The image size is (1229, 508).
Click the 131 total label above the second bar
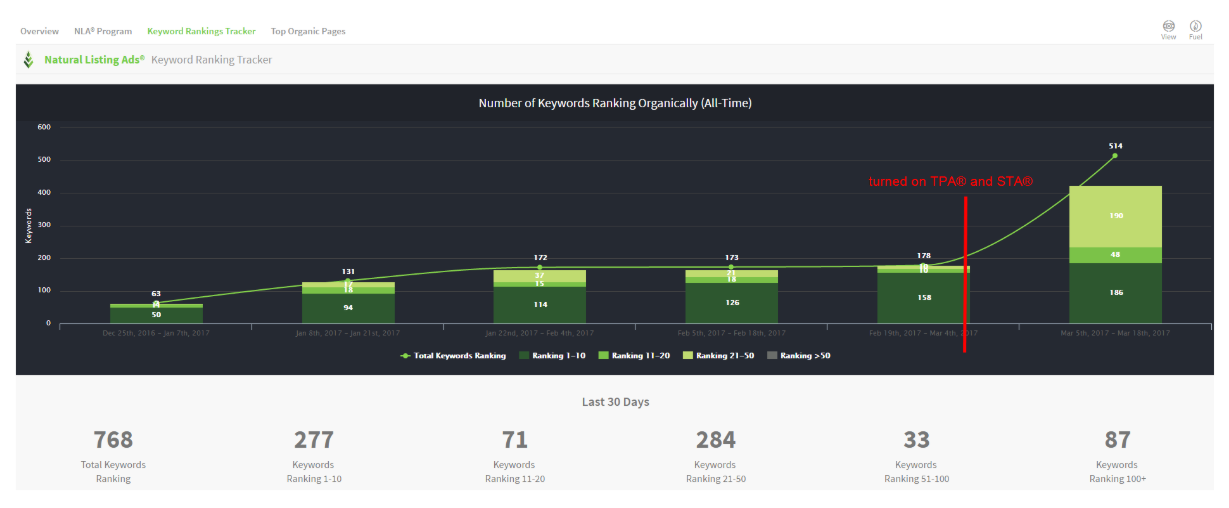tap(348, 271)
